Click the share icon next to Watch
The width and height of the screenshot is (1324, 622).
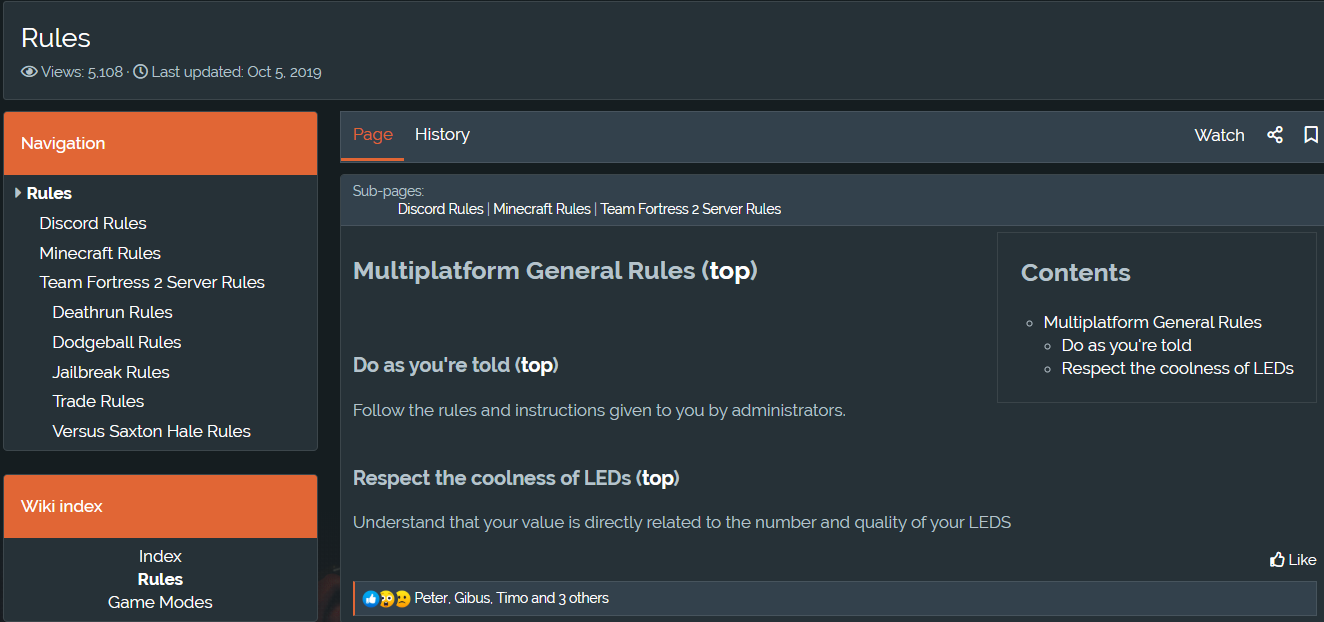pos(1275,135)
